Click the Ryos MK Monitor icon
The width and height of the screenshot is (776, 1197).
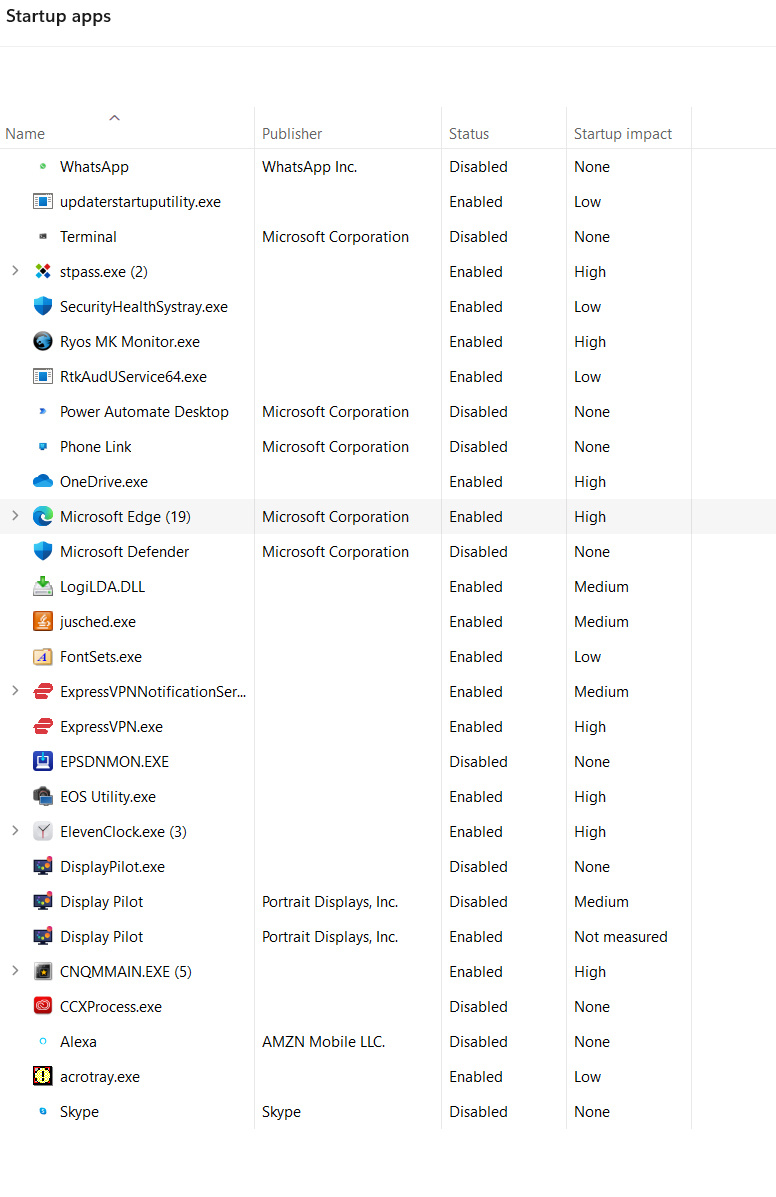pyautogui.click(x=43, y=341)
